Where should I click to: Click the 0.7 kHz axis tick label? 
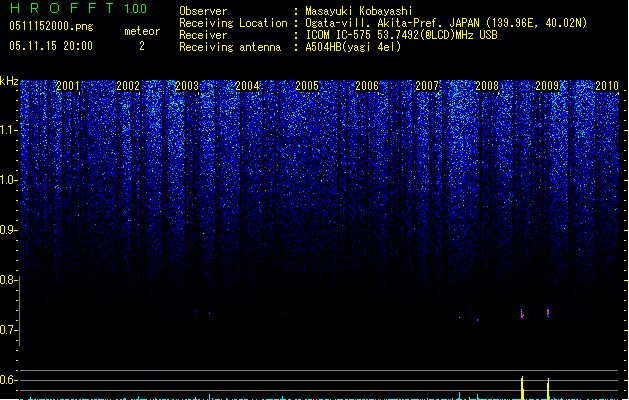[x=8, y=330]
